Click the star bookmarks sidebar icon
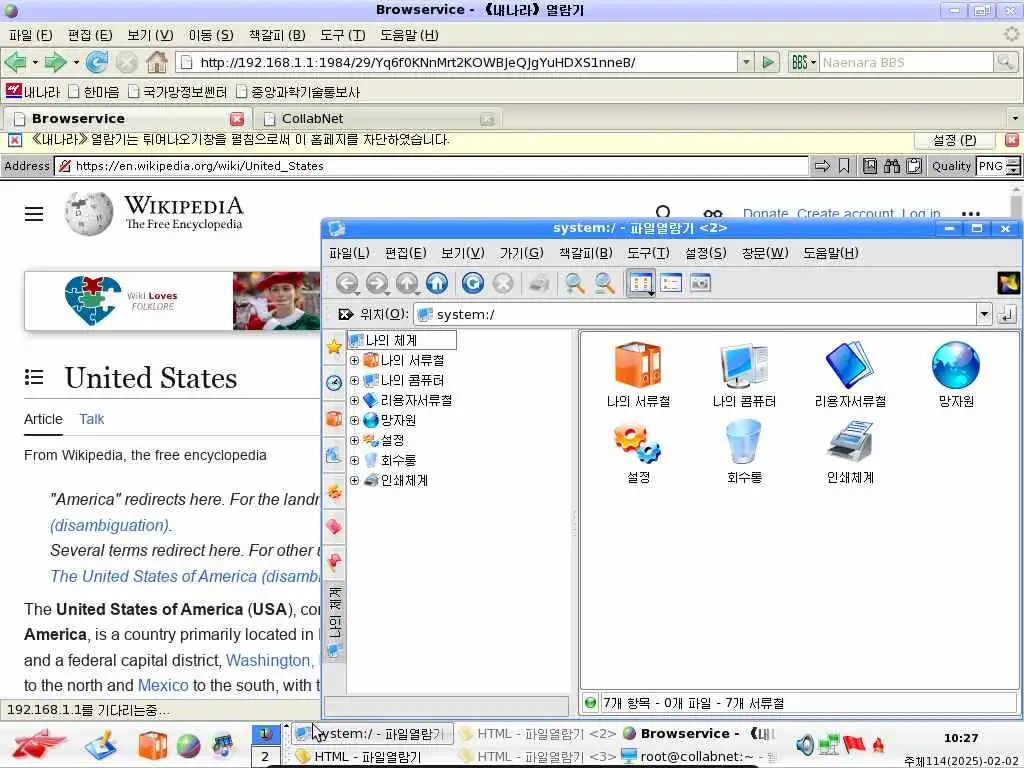Image resolution: width=1024 pixels, height=768 pixels. click(x=334, y=347)
